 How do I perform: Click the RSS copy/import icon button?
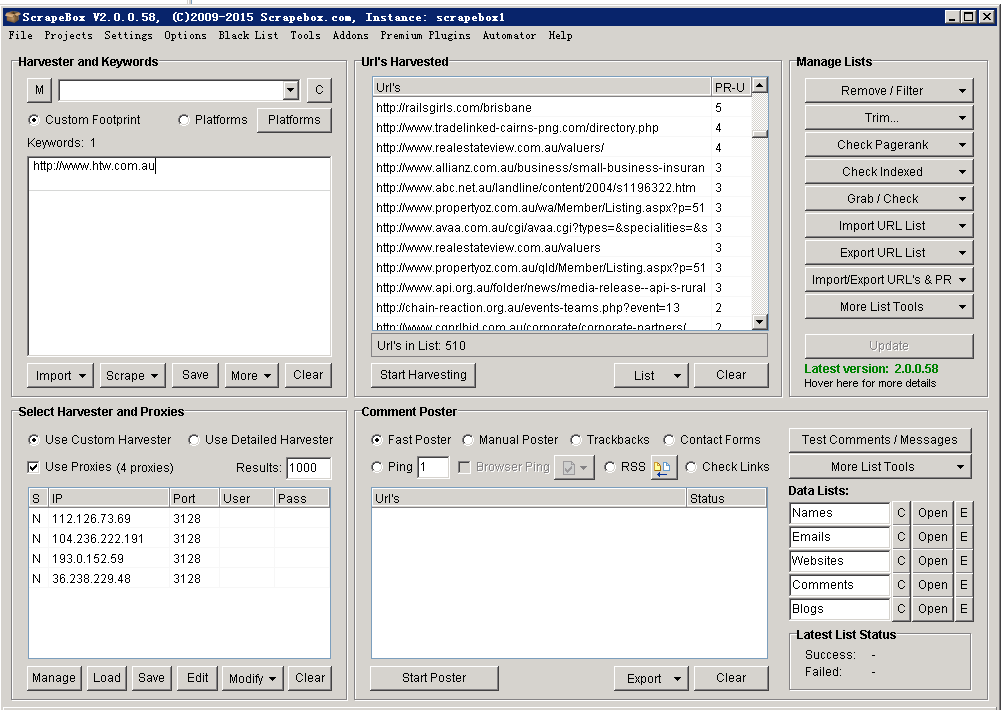click(663, 467)
